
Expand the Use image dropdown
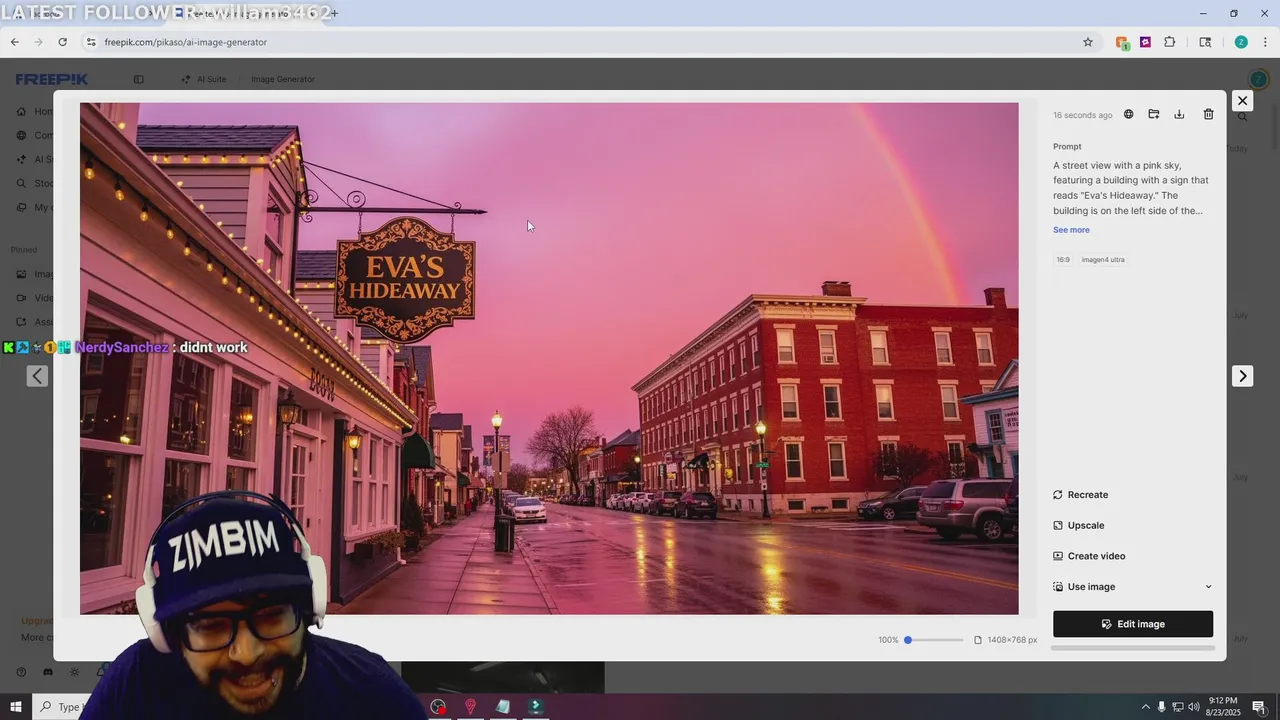(x=1133, y=587)
